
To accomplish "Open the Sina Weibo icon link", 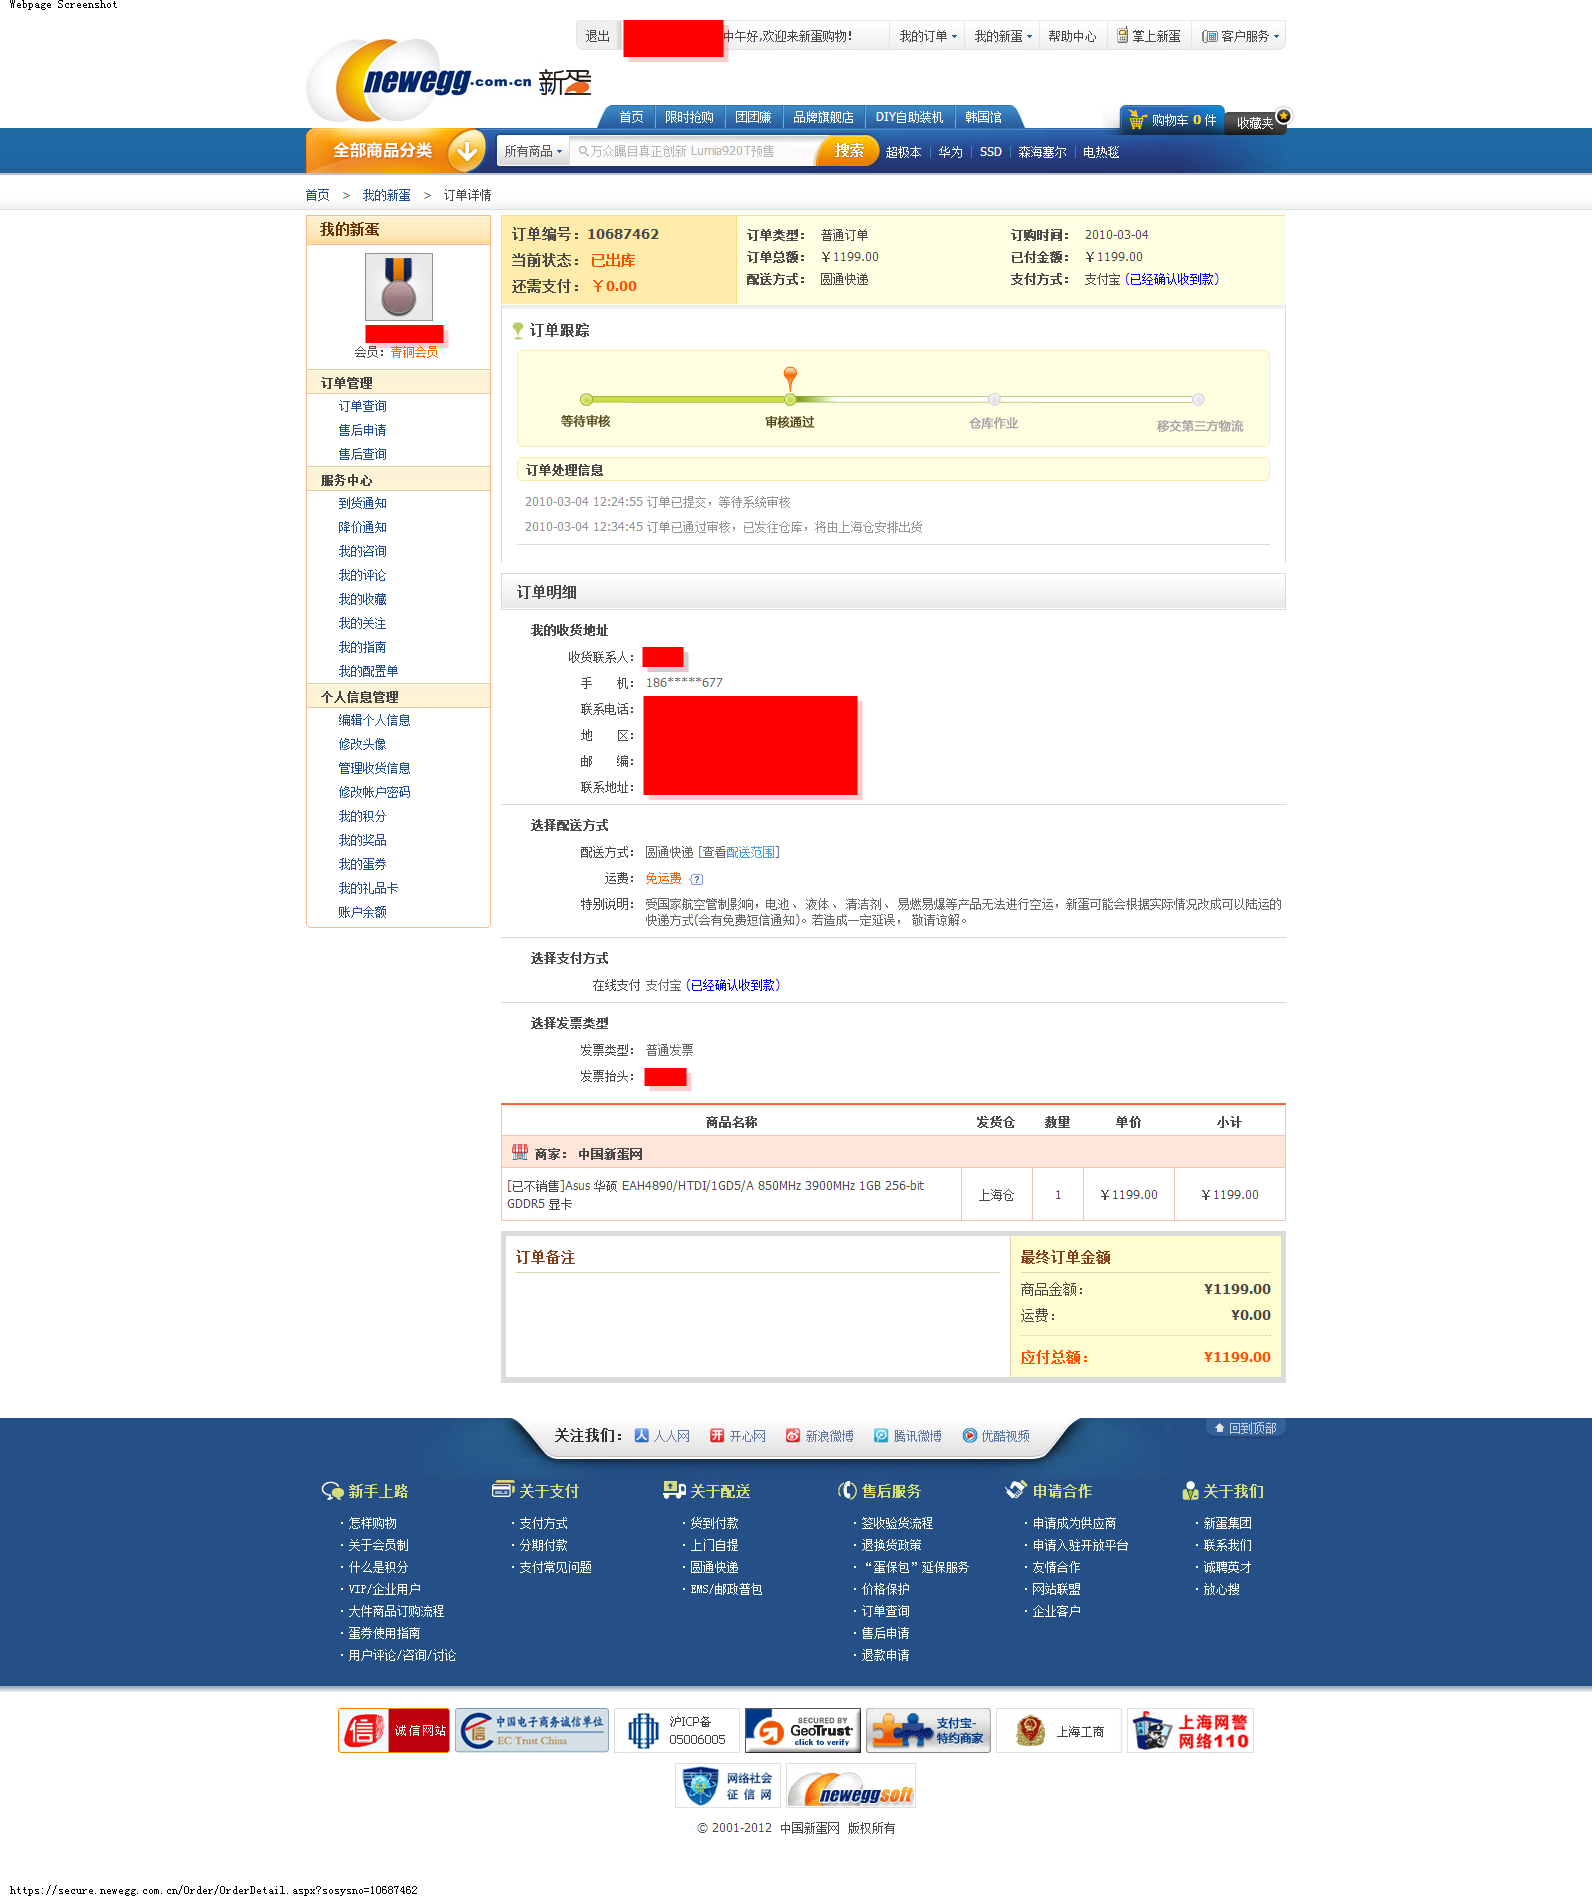I will click(x=793, y=1436).
